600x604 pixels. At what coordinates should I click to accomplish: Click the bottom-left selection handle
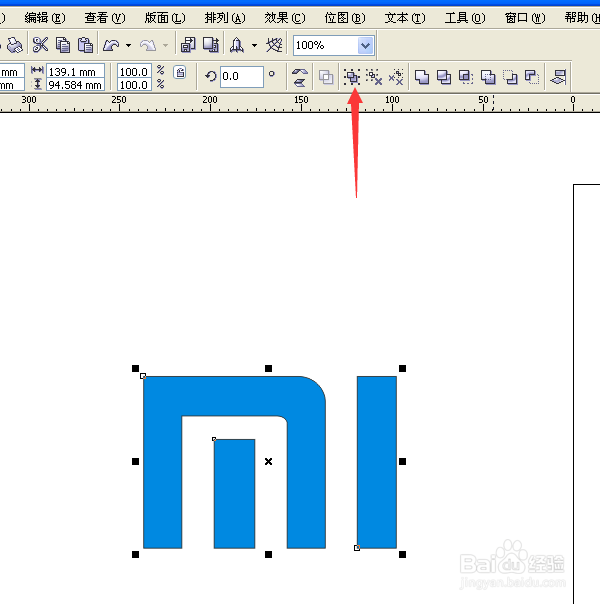pyautogui.click(x=135, y=554)
